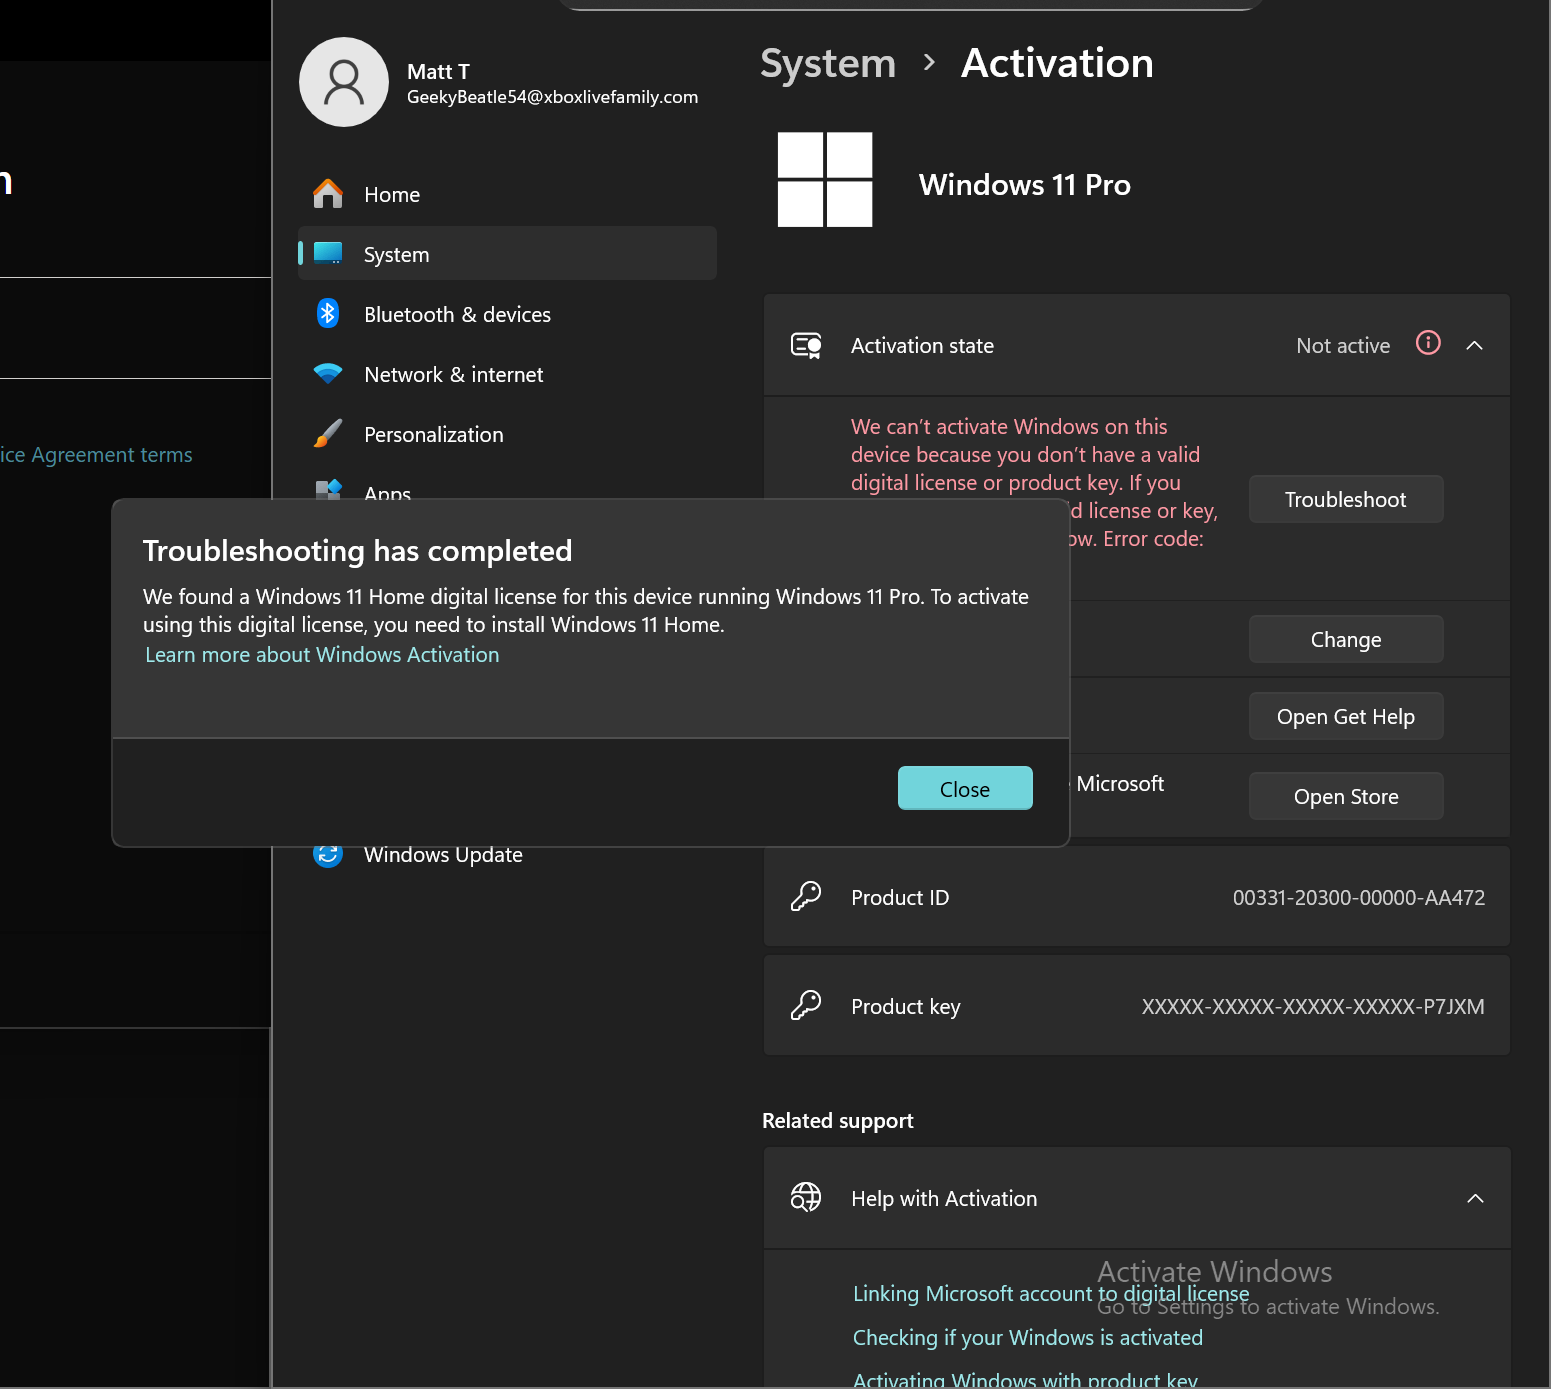
Task: Click the Matt T user avatar
Action: [343, 82]
